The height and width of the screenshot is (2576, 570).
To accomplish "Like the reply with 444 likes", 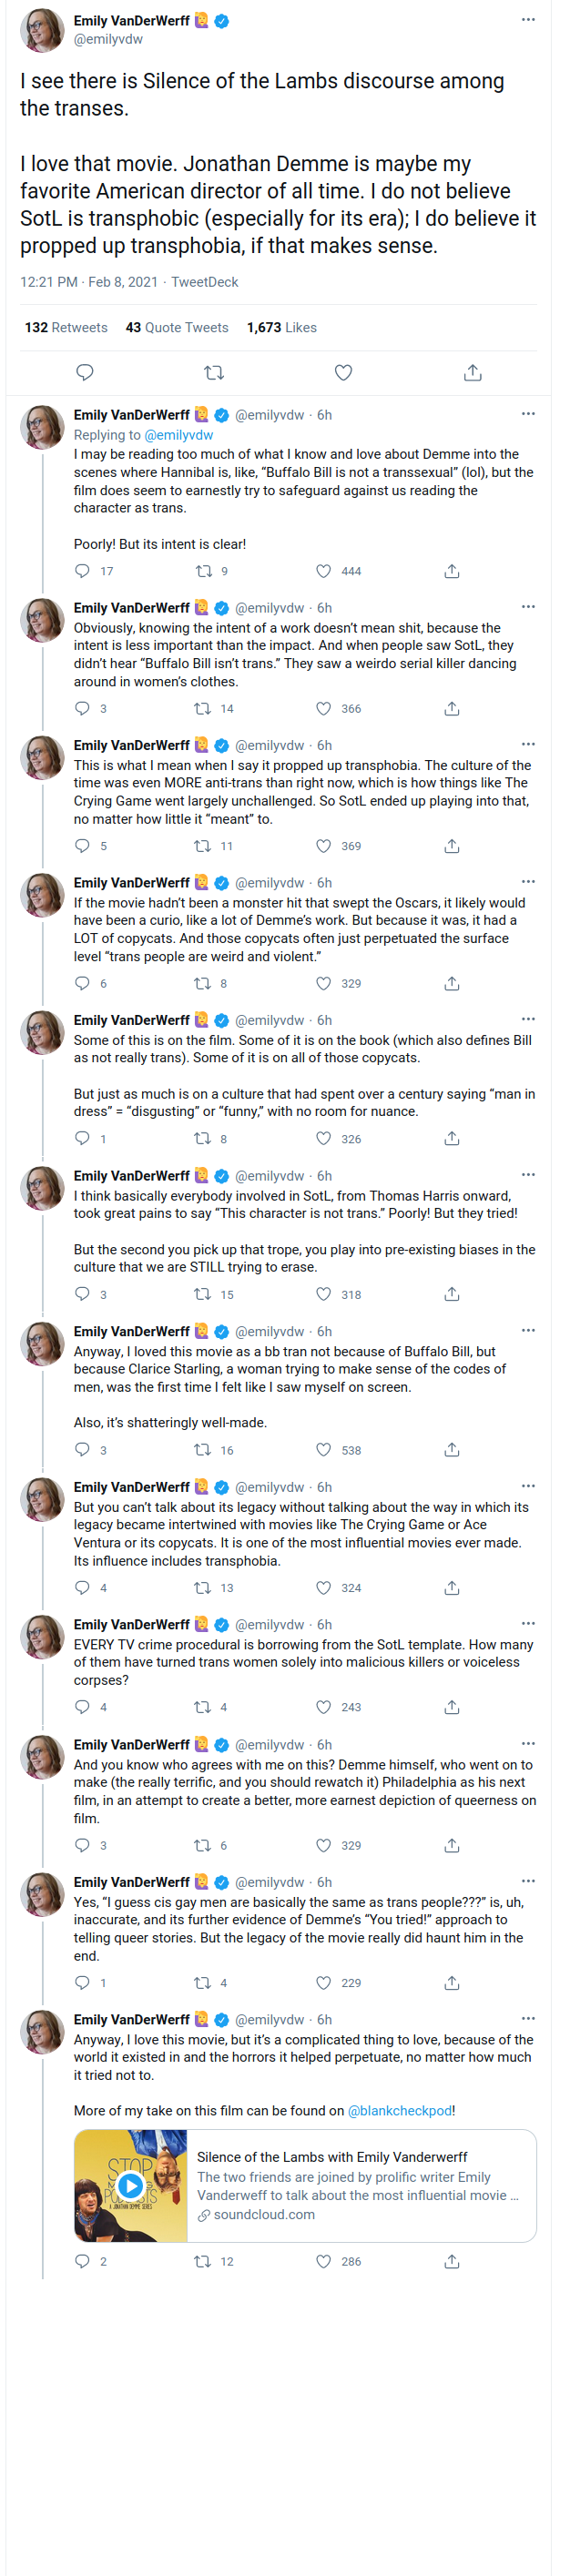I will pyautogui.click(x=323, y=571).
